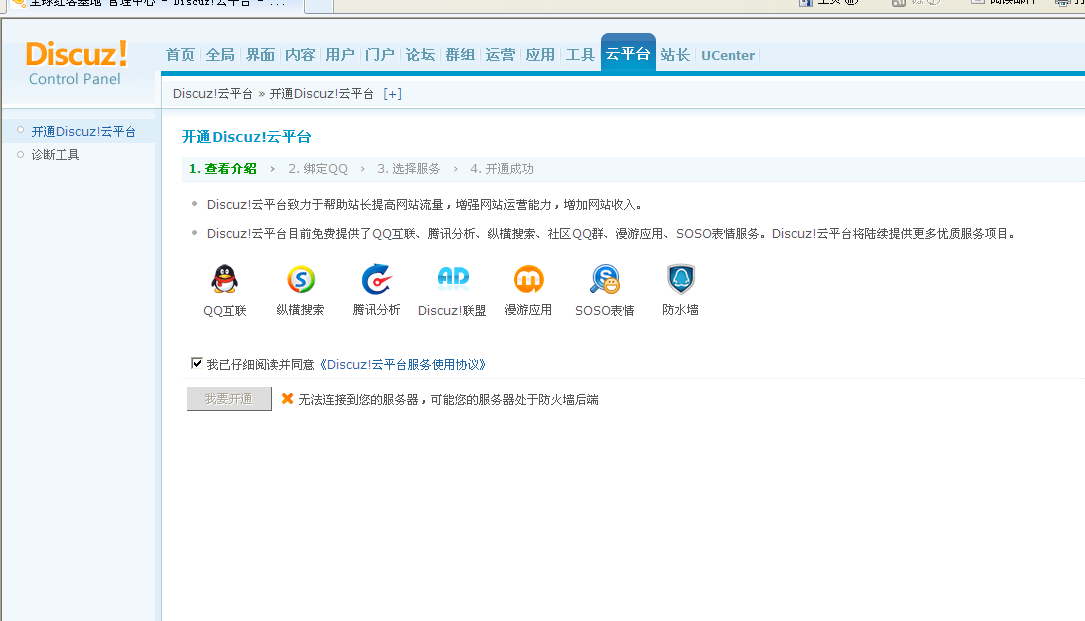This screenshot has width=1085, height=621.
Task: Click step 1. 查看介绍
Action: (x=223, y=168)
